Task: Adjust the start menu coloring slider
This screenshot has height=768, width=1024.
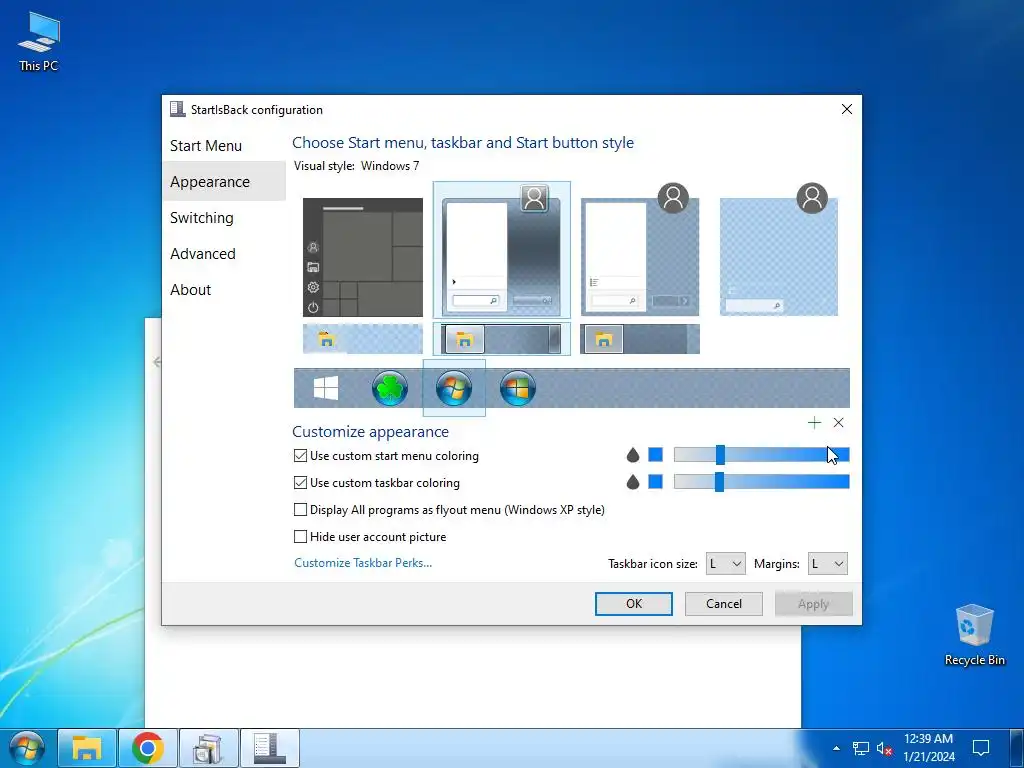Action: tap(761, 455)
